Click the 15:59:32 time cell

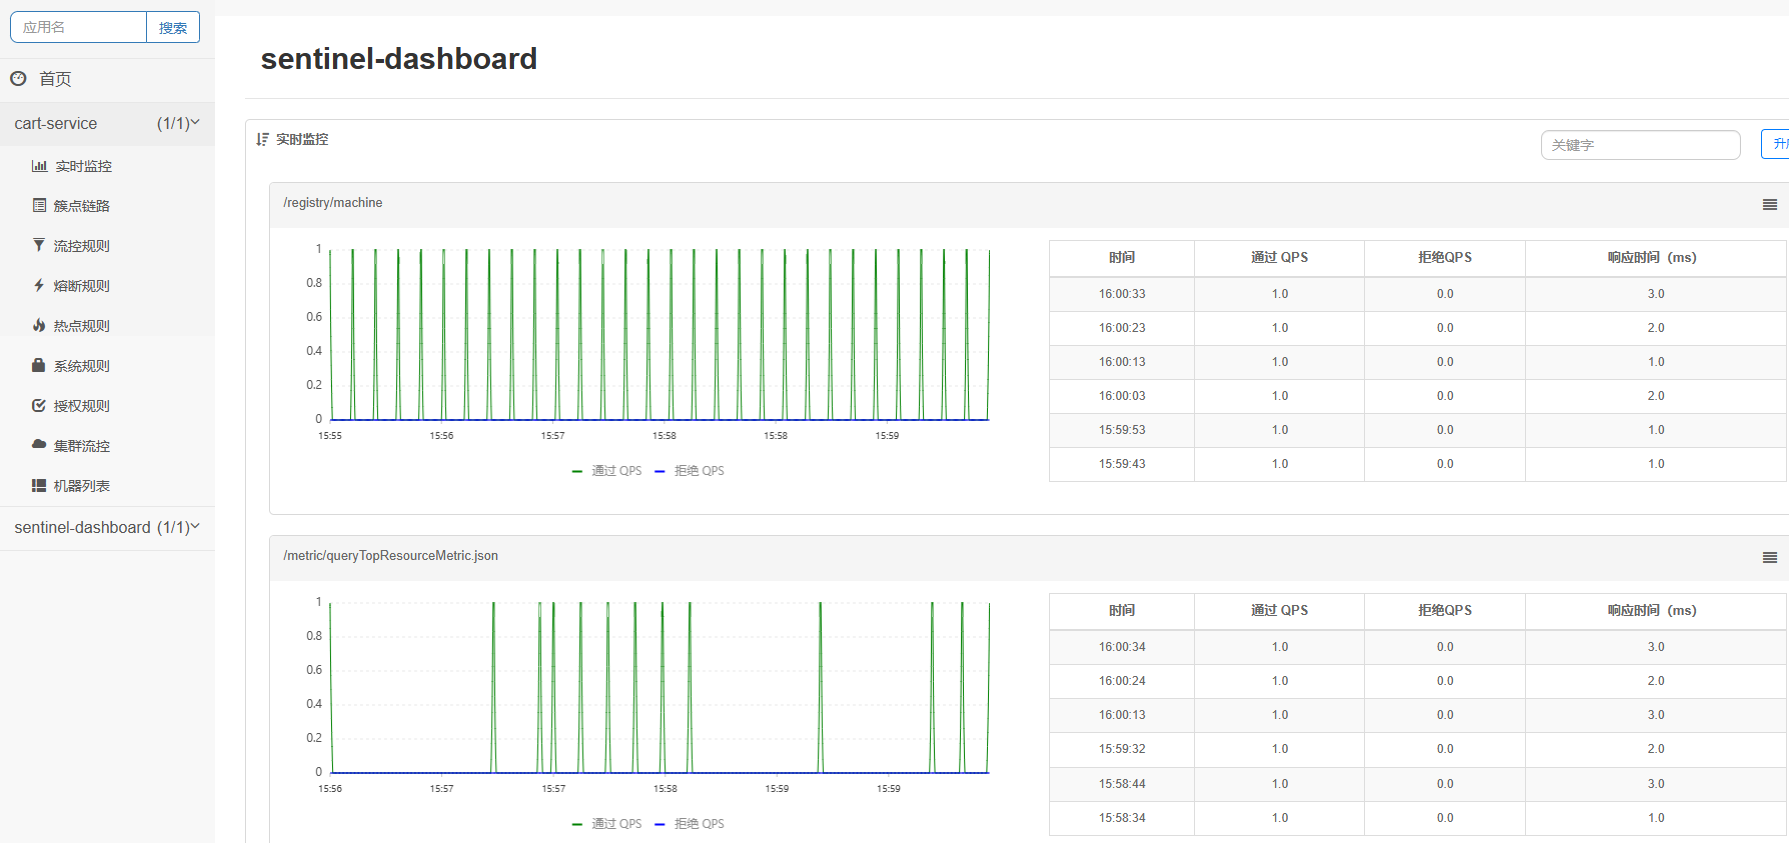click(1122, 749)
